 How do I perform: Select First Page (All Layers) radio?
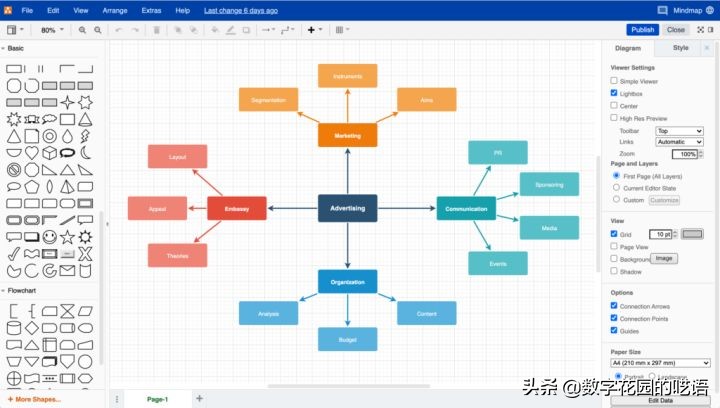point(617,176)
